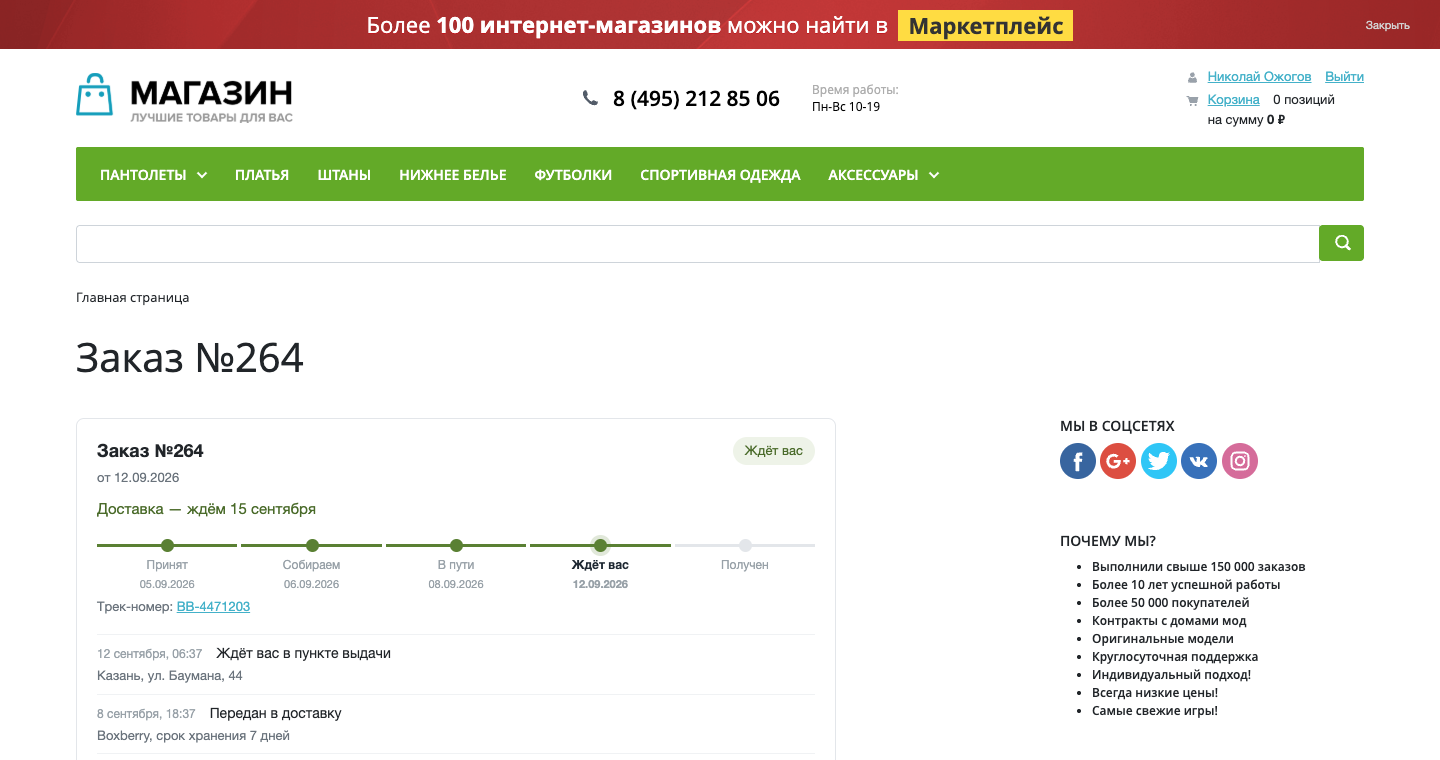Screen dimensions: 1440x760
Task: Go to Главная страница breadcrumb
Action: point(132,298)
